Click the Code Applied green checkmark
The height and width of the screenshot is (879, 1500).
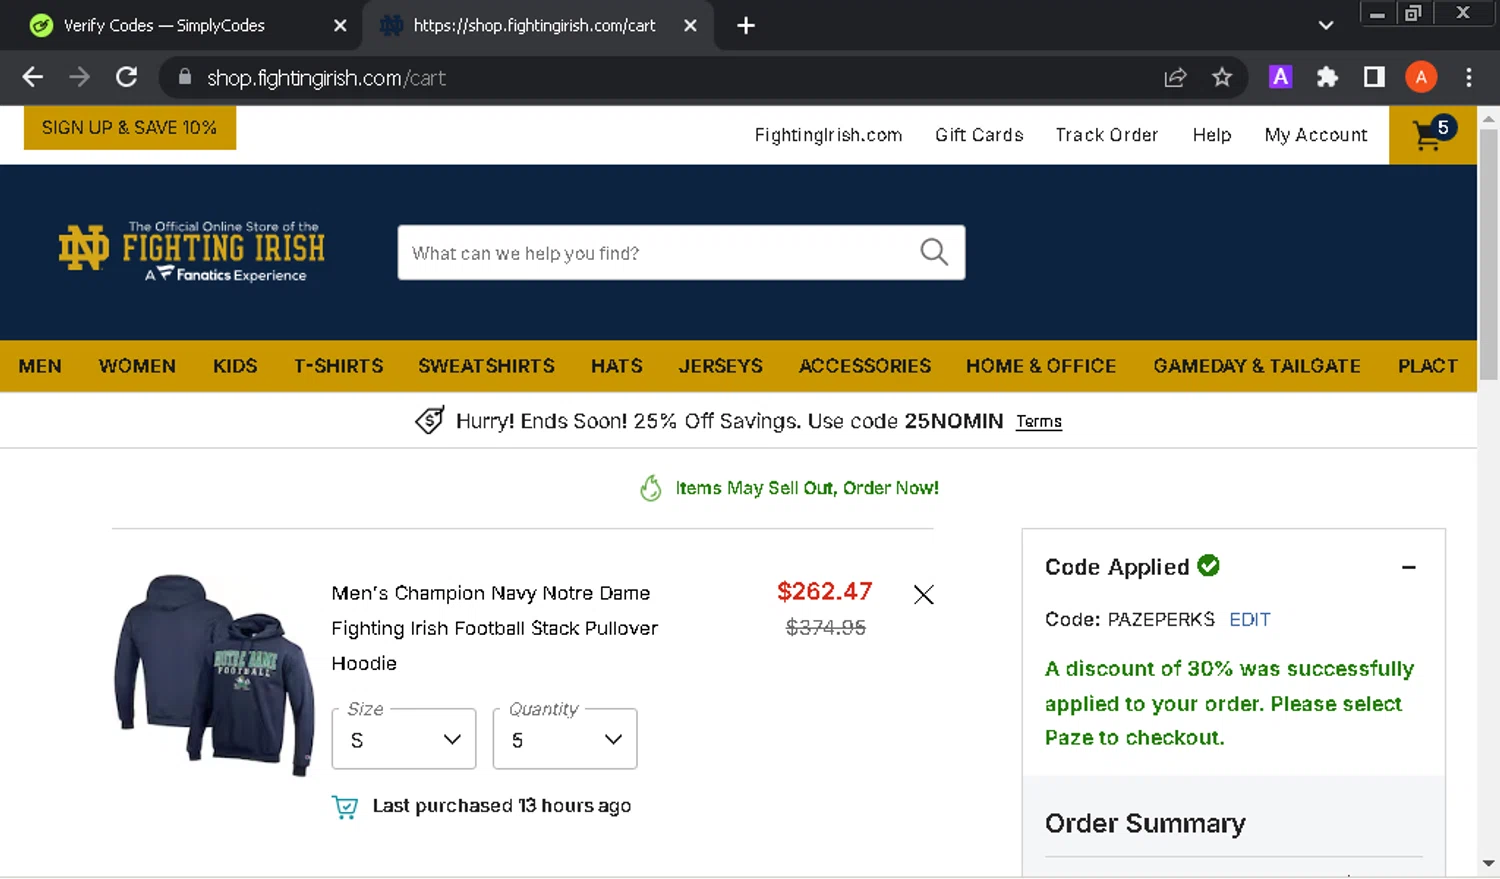pos(1209,565)
